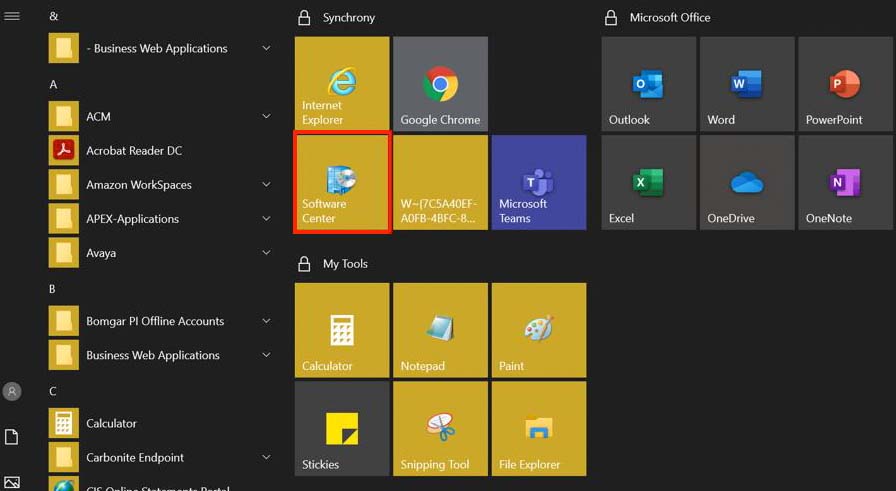
Task: Open the Paint tile
Action: tap(539, 330)
